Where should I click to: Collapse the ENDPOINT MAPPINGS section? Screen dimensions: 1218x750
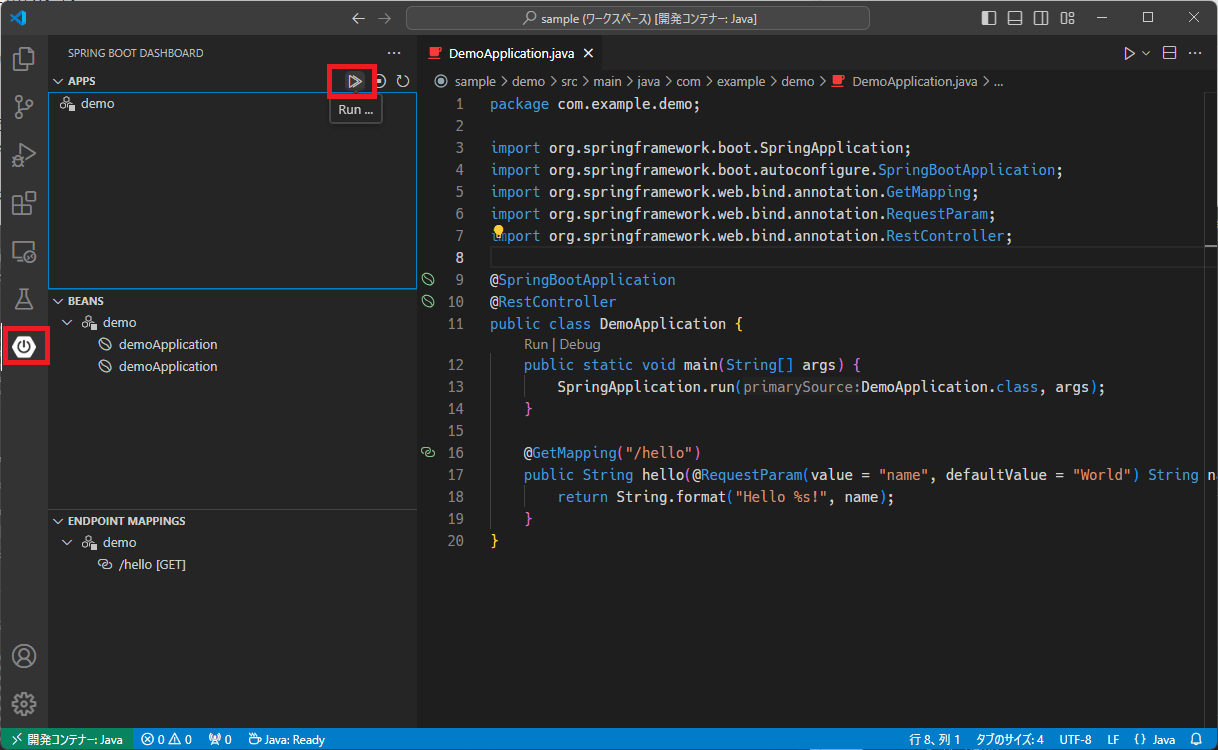pyautogui.click(x=58, y=521)
